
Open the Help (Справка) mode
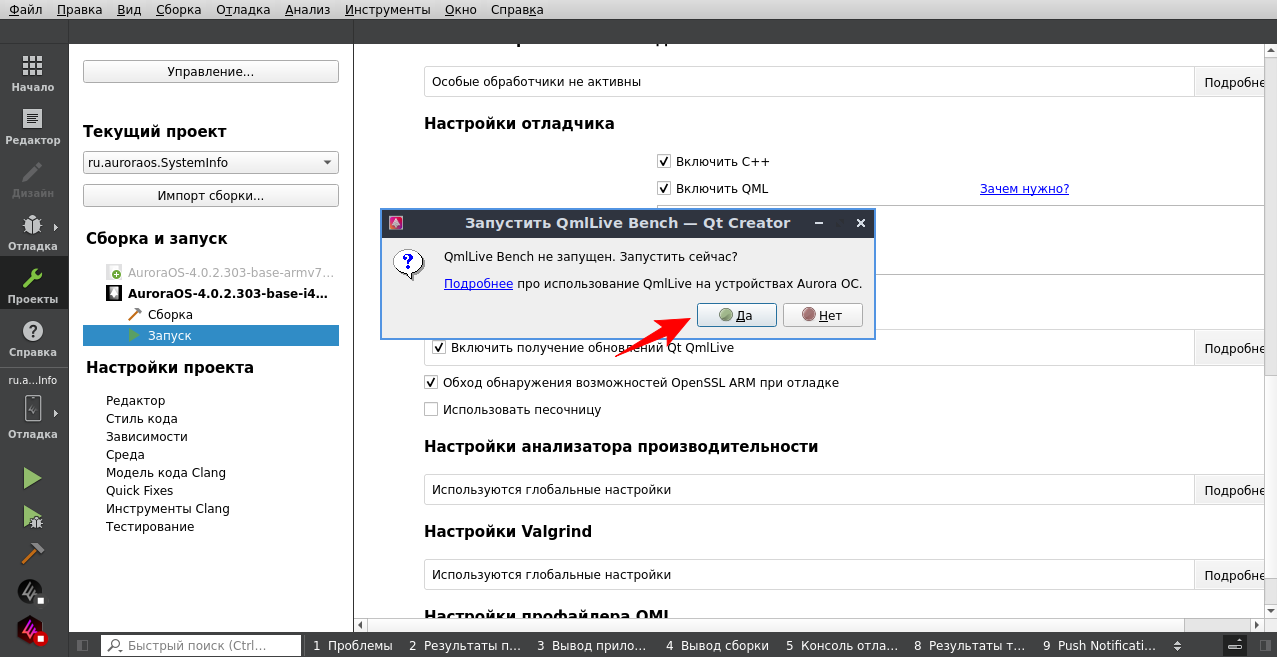33,337
